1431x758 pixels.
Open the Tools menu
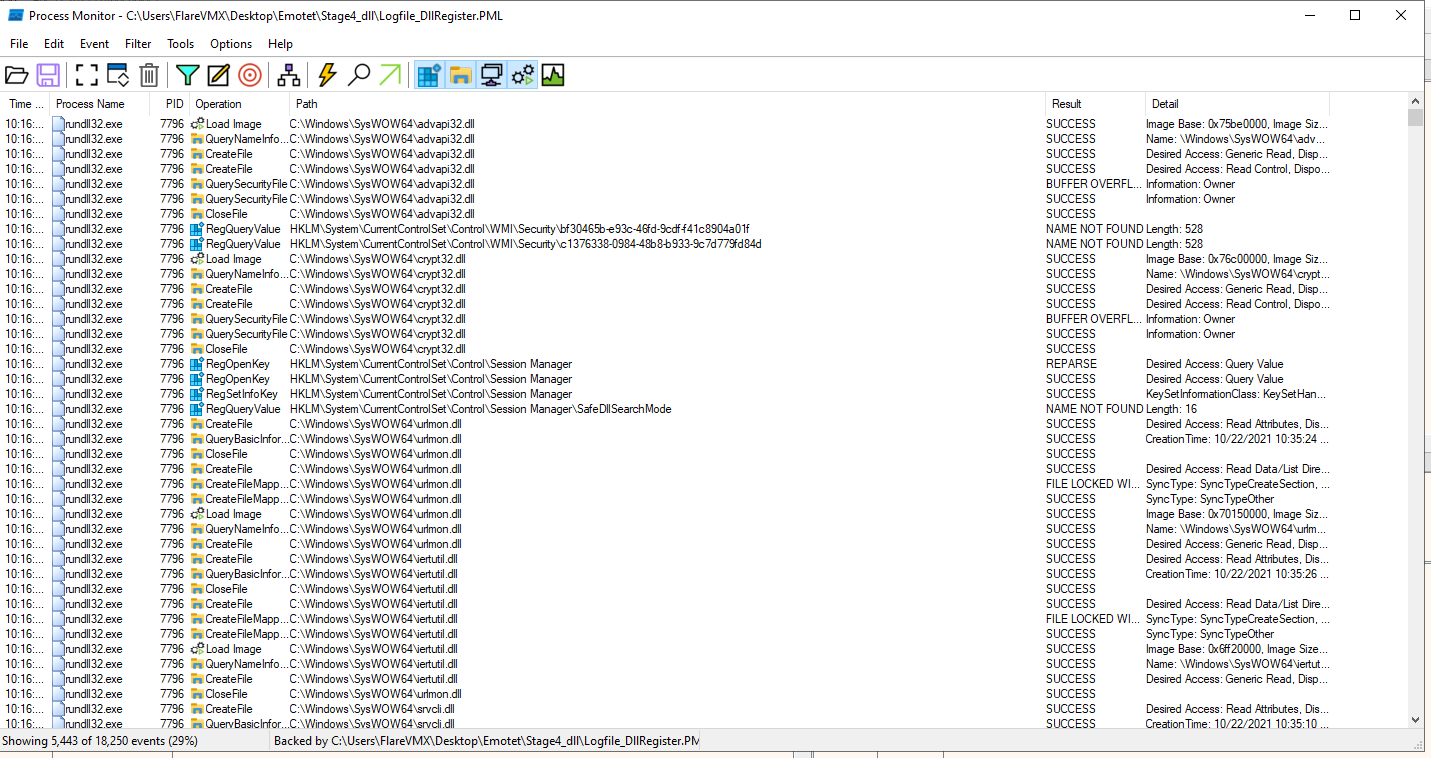[181, 44]
